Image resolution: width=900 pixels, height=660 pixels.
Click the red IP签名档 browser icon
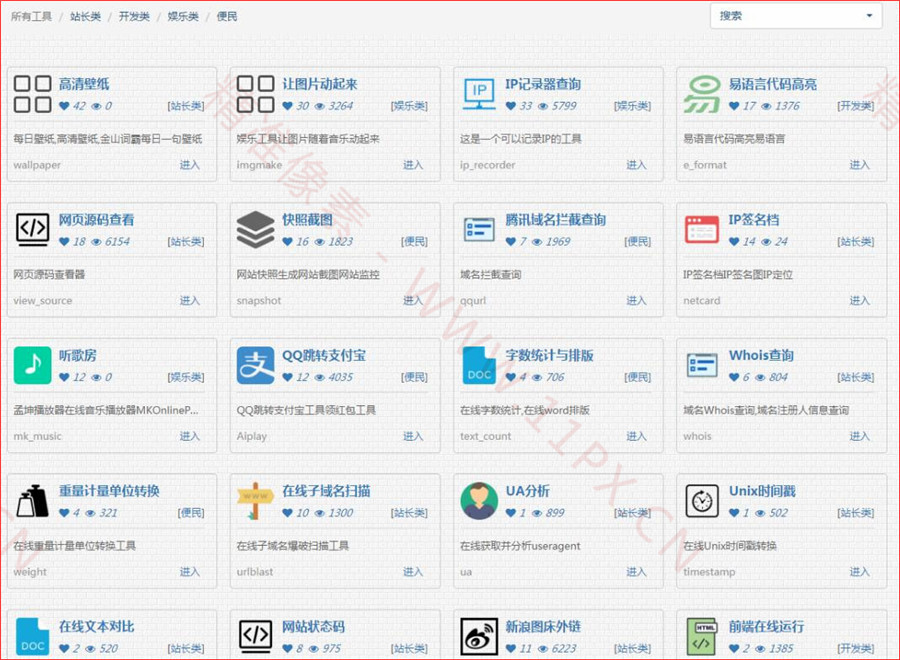[702, 230]
